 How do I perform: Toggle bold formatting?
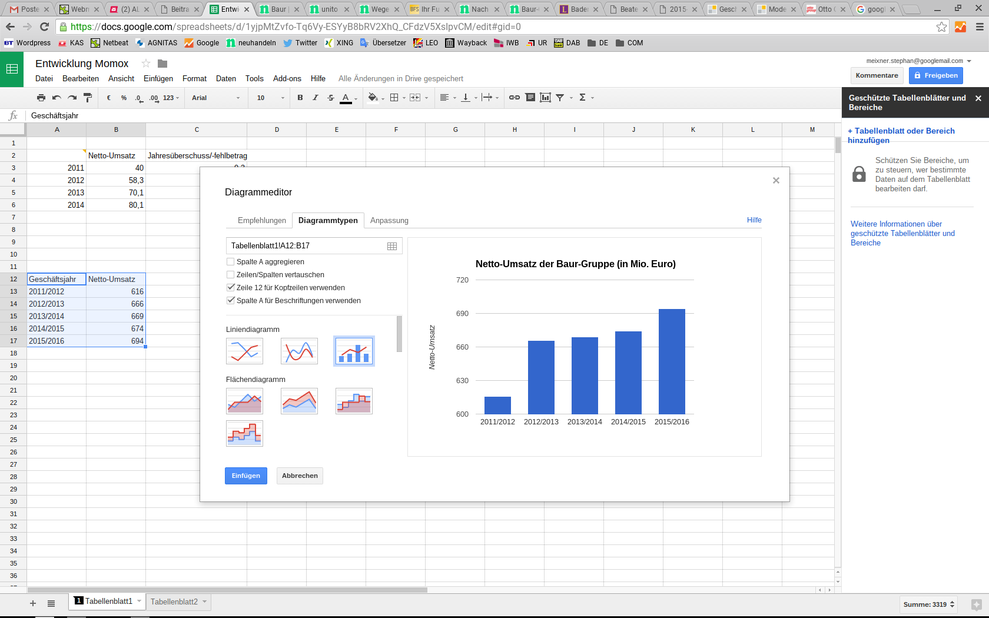click(300, 98)
